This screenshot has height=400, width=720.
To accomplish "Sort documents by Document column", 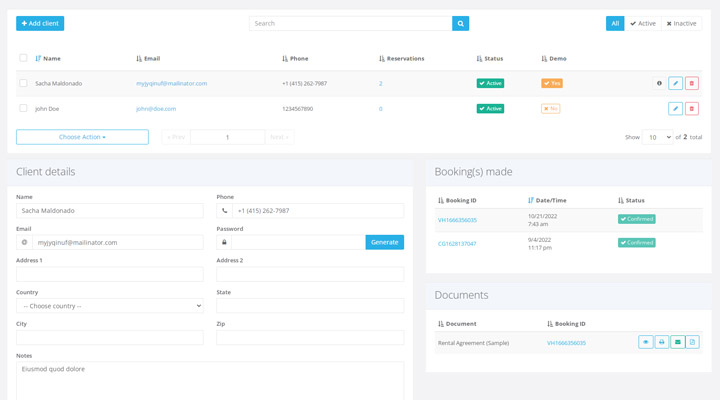I will tap(457, 324).
